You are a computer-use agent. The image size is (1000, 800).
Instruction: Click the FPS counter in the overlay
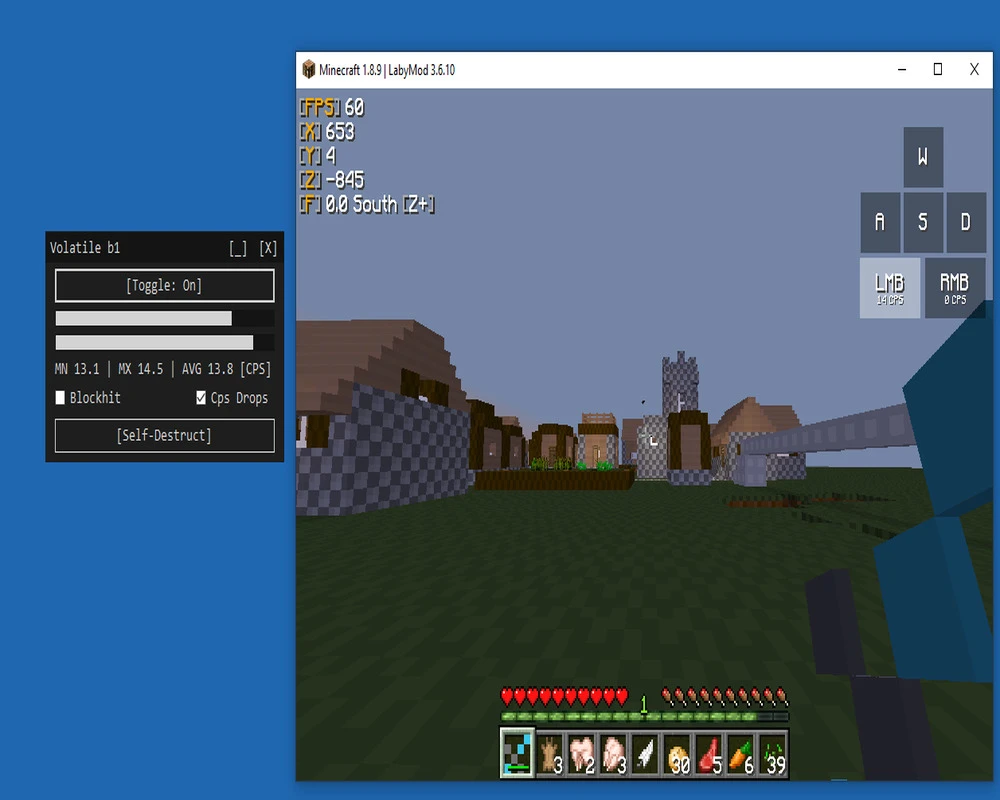coord(330,107)
